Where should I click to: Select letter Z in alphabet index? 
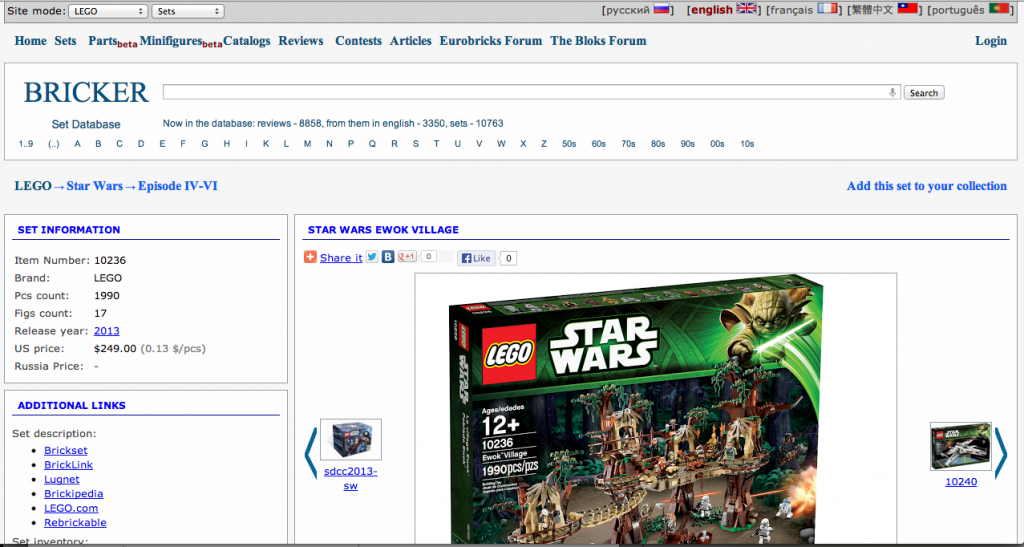click(543, 144)
